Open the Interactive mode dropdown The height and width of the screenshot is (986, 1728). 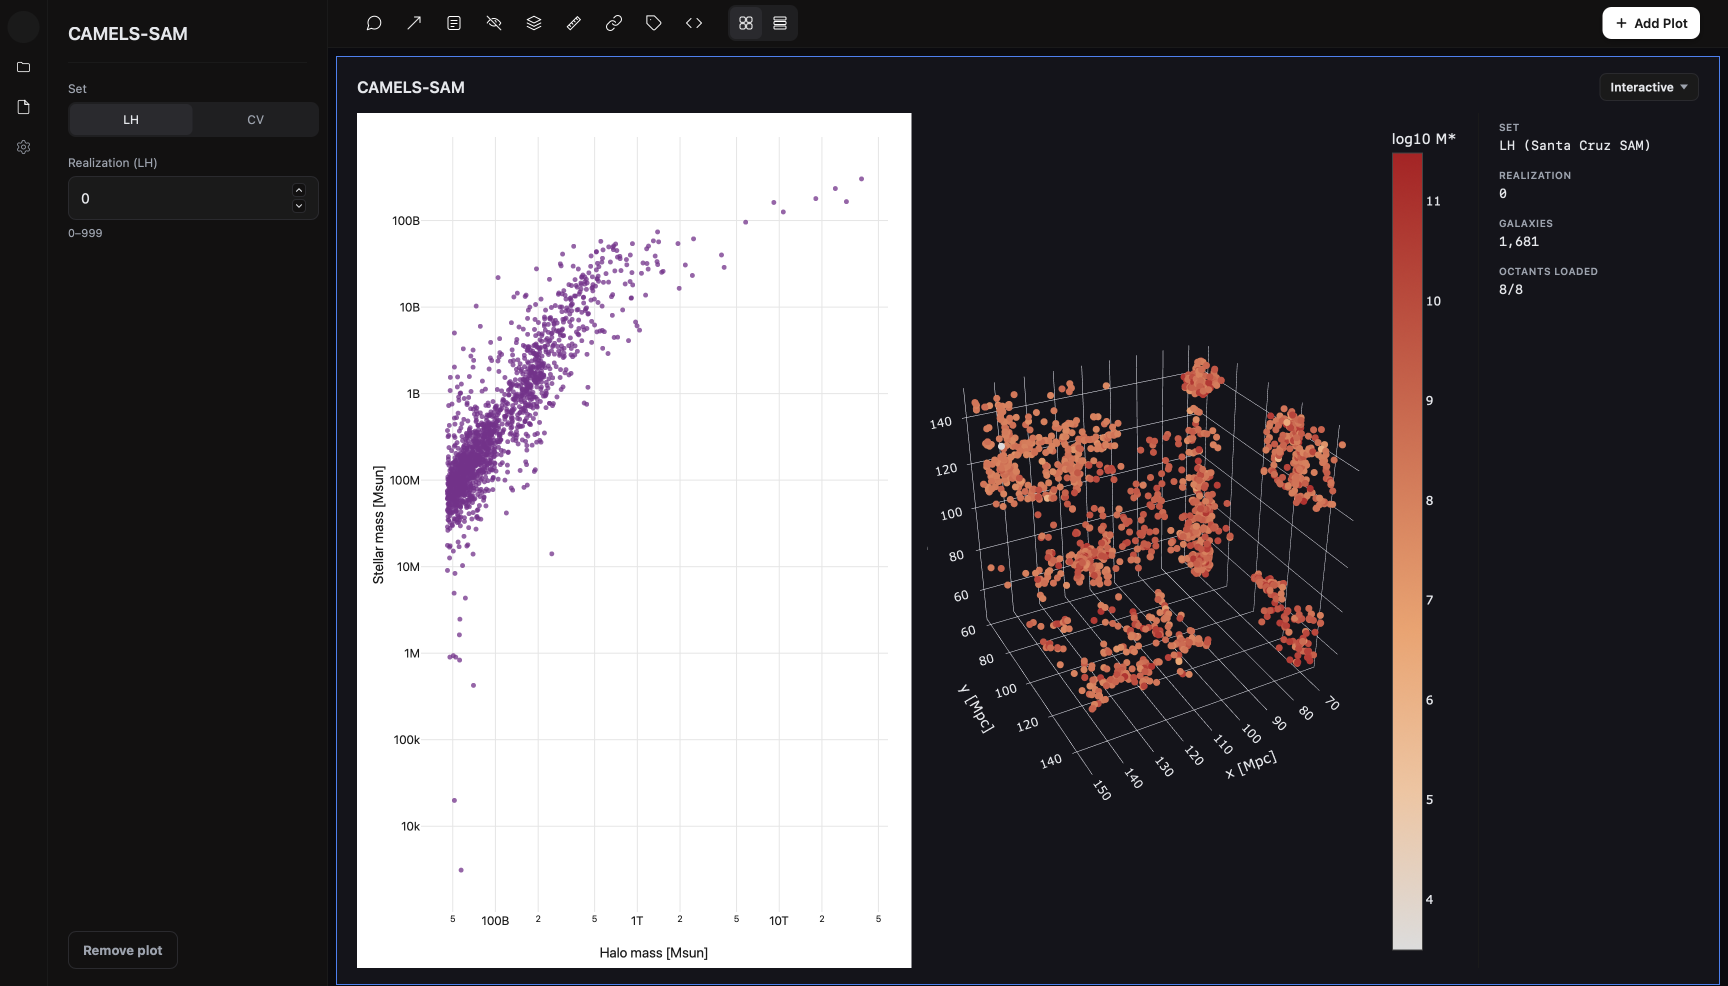[1649, 87]
